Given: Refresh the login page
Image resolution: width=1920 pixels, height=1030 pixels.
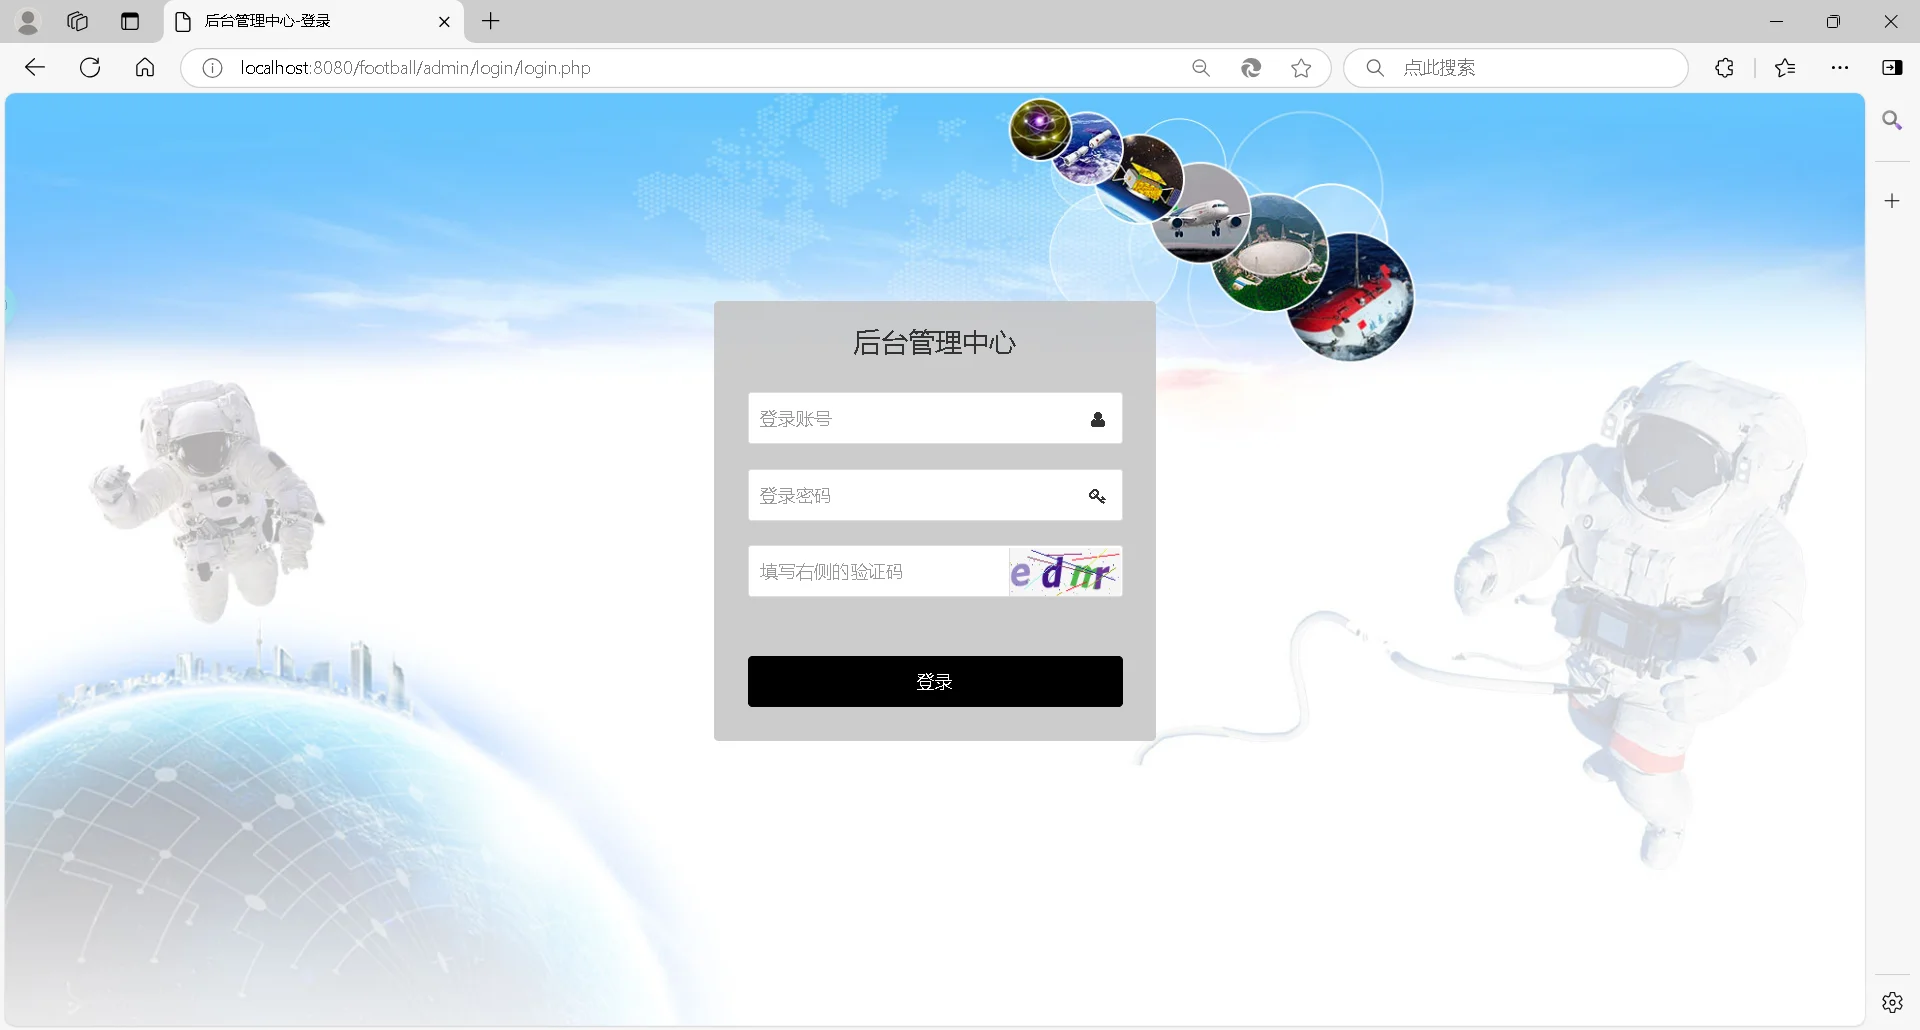Looking at the screenshot, I should tap(90, 67).
